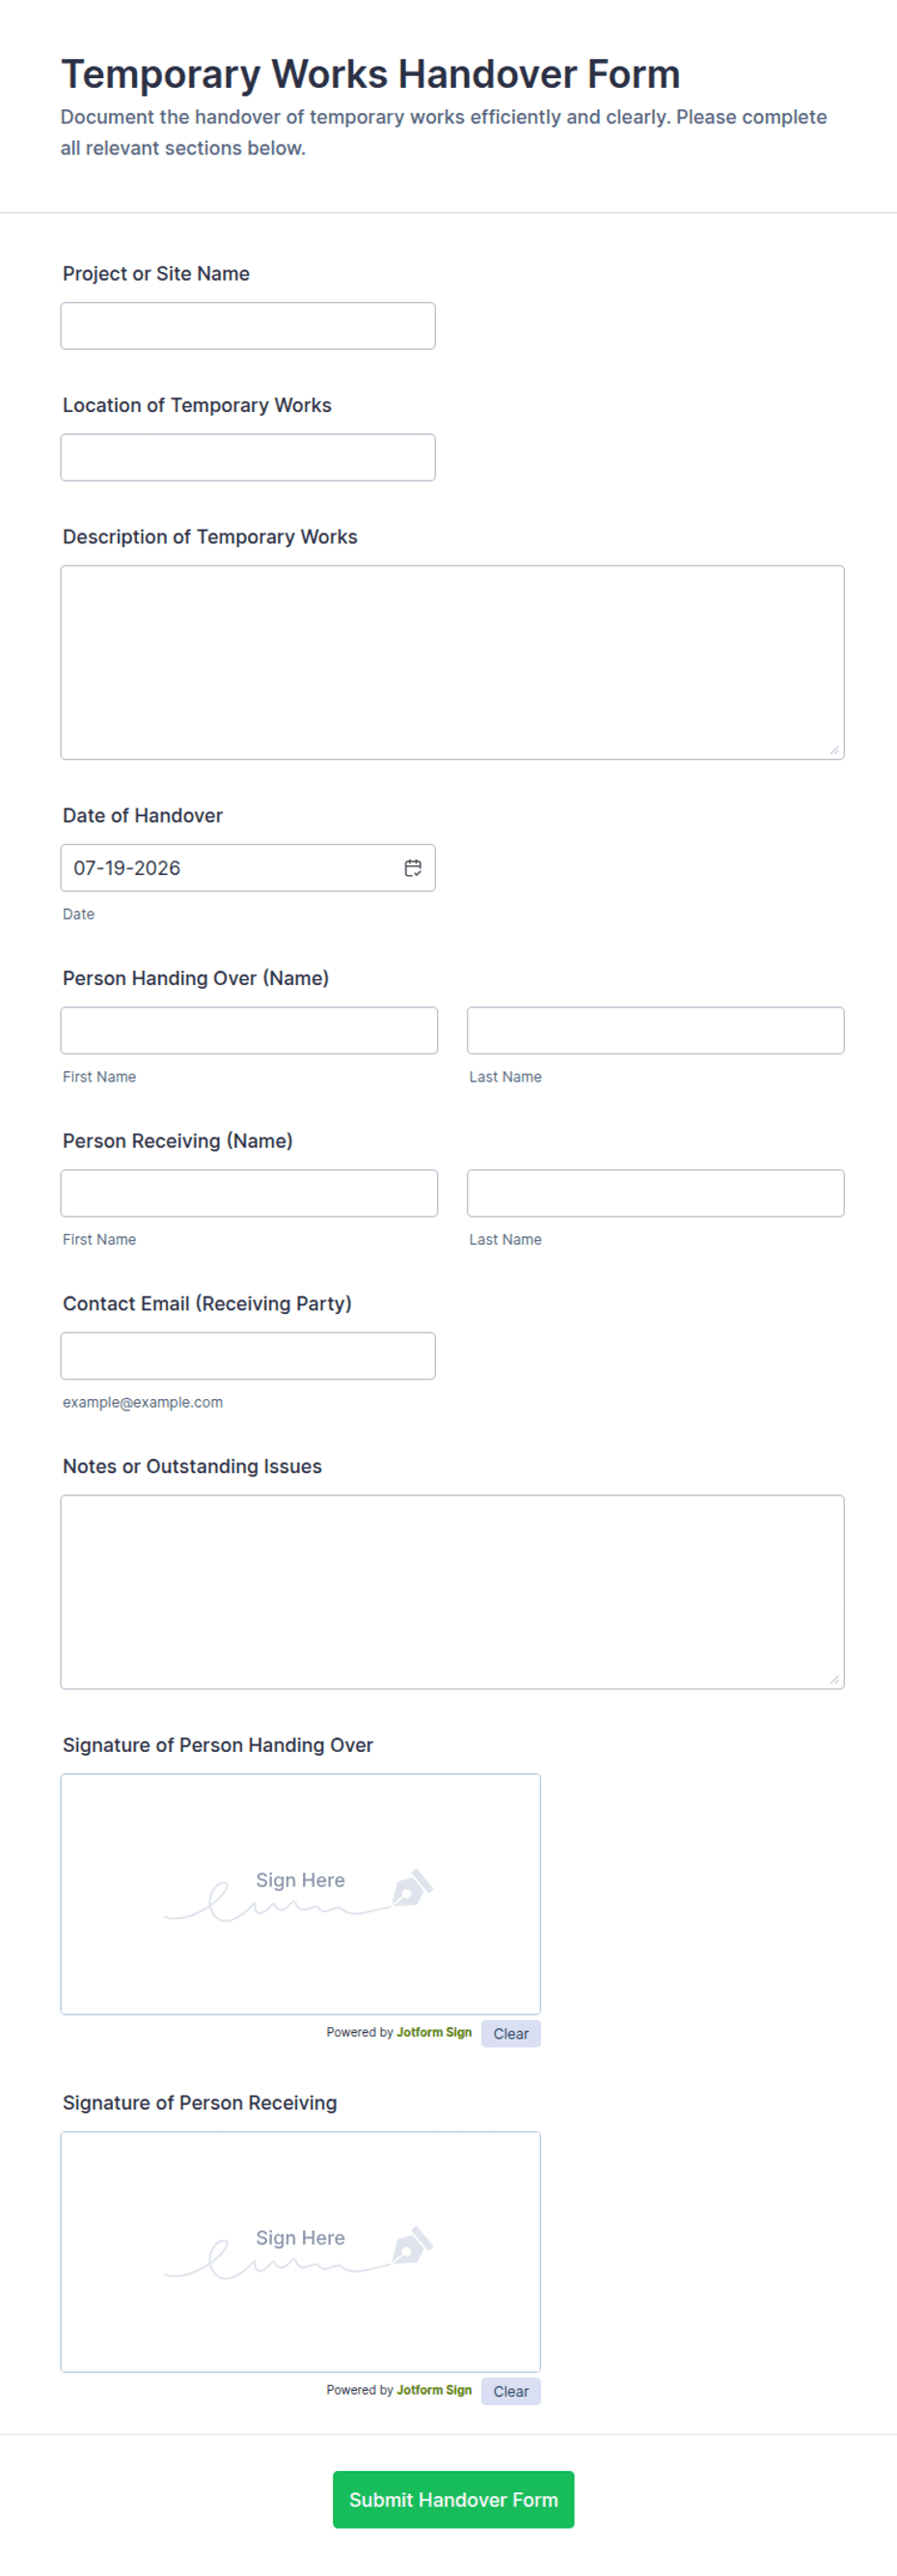Screen dimensions: 897x2576
Task: Open Jotform Sign link under first signature
Action: pyautogui.click(x=434, y=2032)
